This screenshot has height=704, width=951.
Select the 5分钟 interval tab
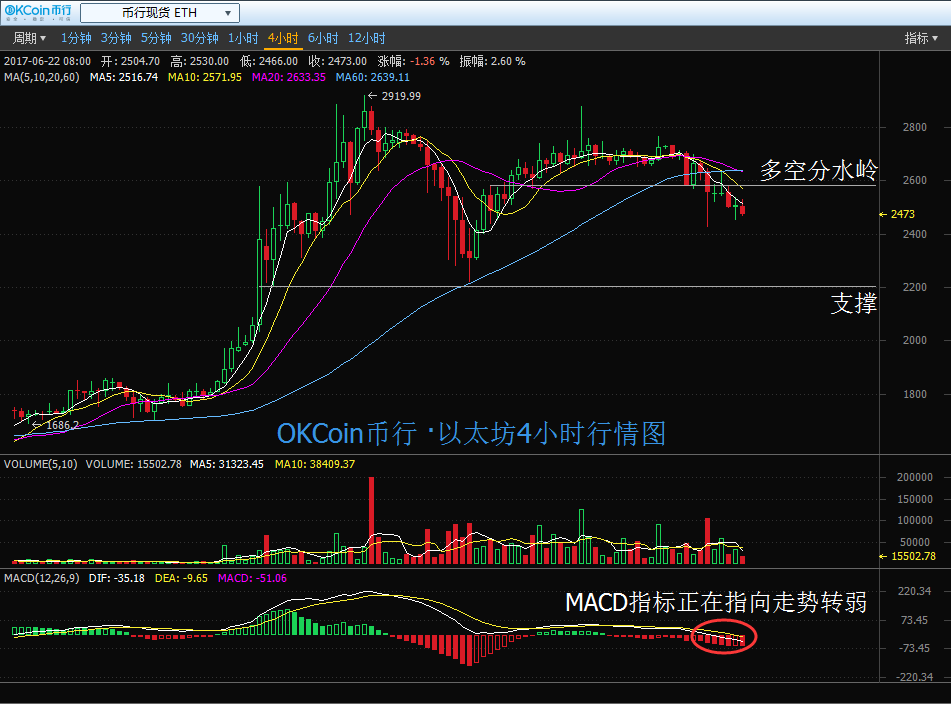[x=156, y=38]
